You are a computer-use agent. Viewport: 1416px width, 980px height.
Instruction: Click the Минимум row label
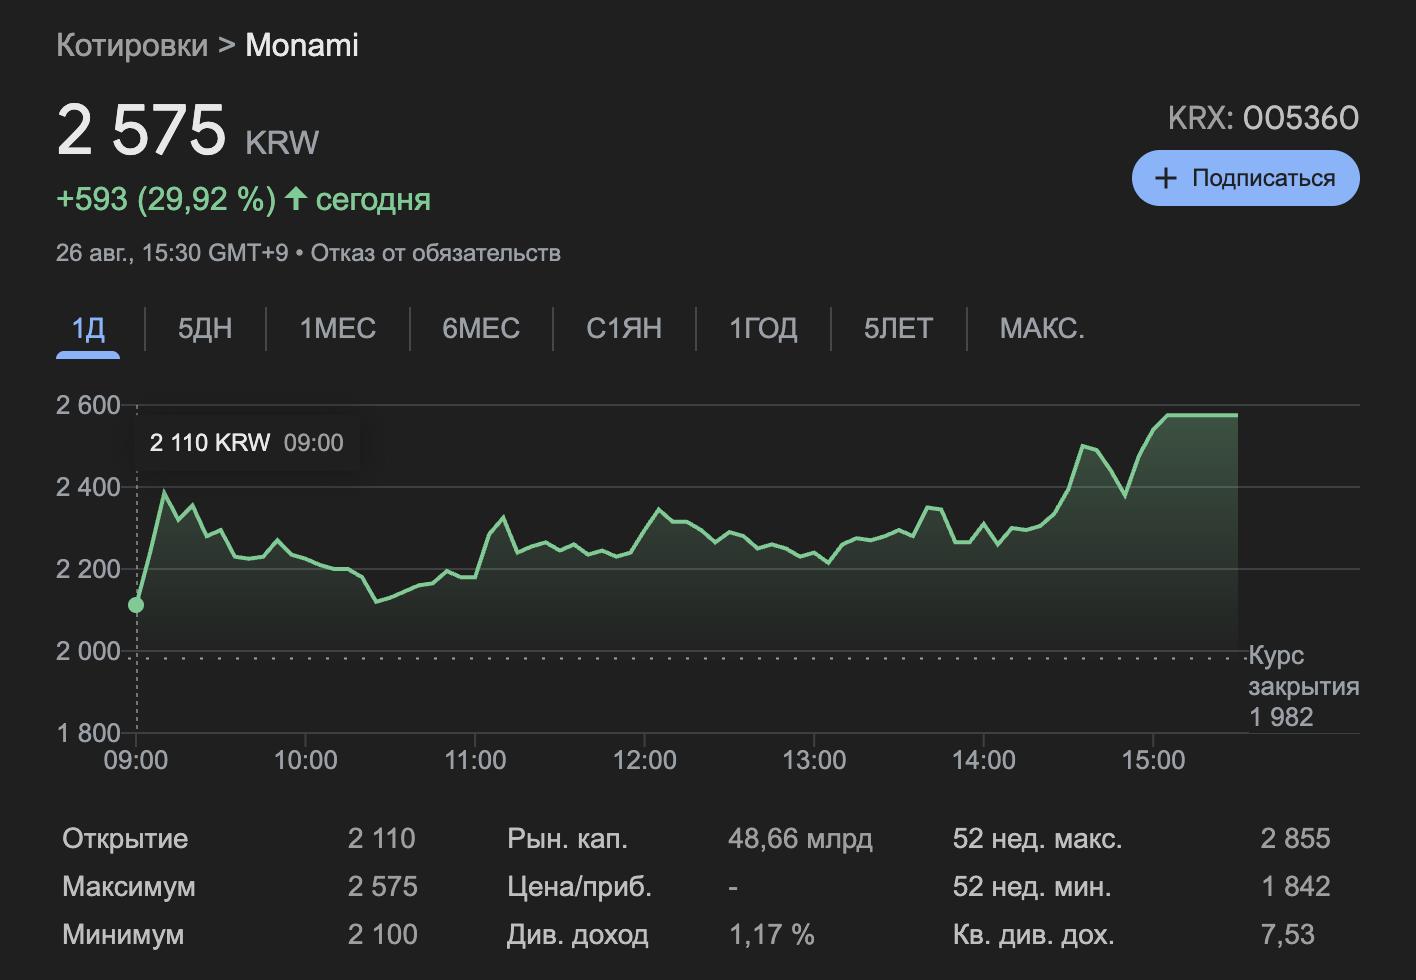click(x=123, y=934)
